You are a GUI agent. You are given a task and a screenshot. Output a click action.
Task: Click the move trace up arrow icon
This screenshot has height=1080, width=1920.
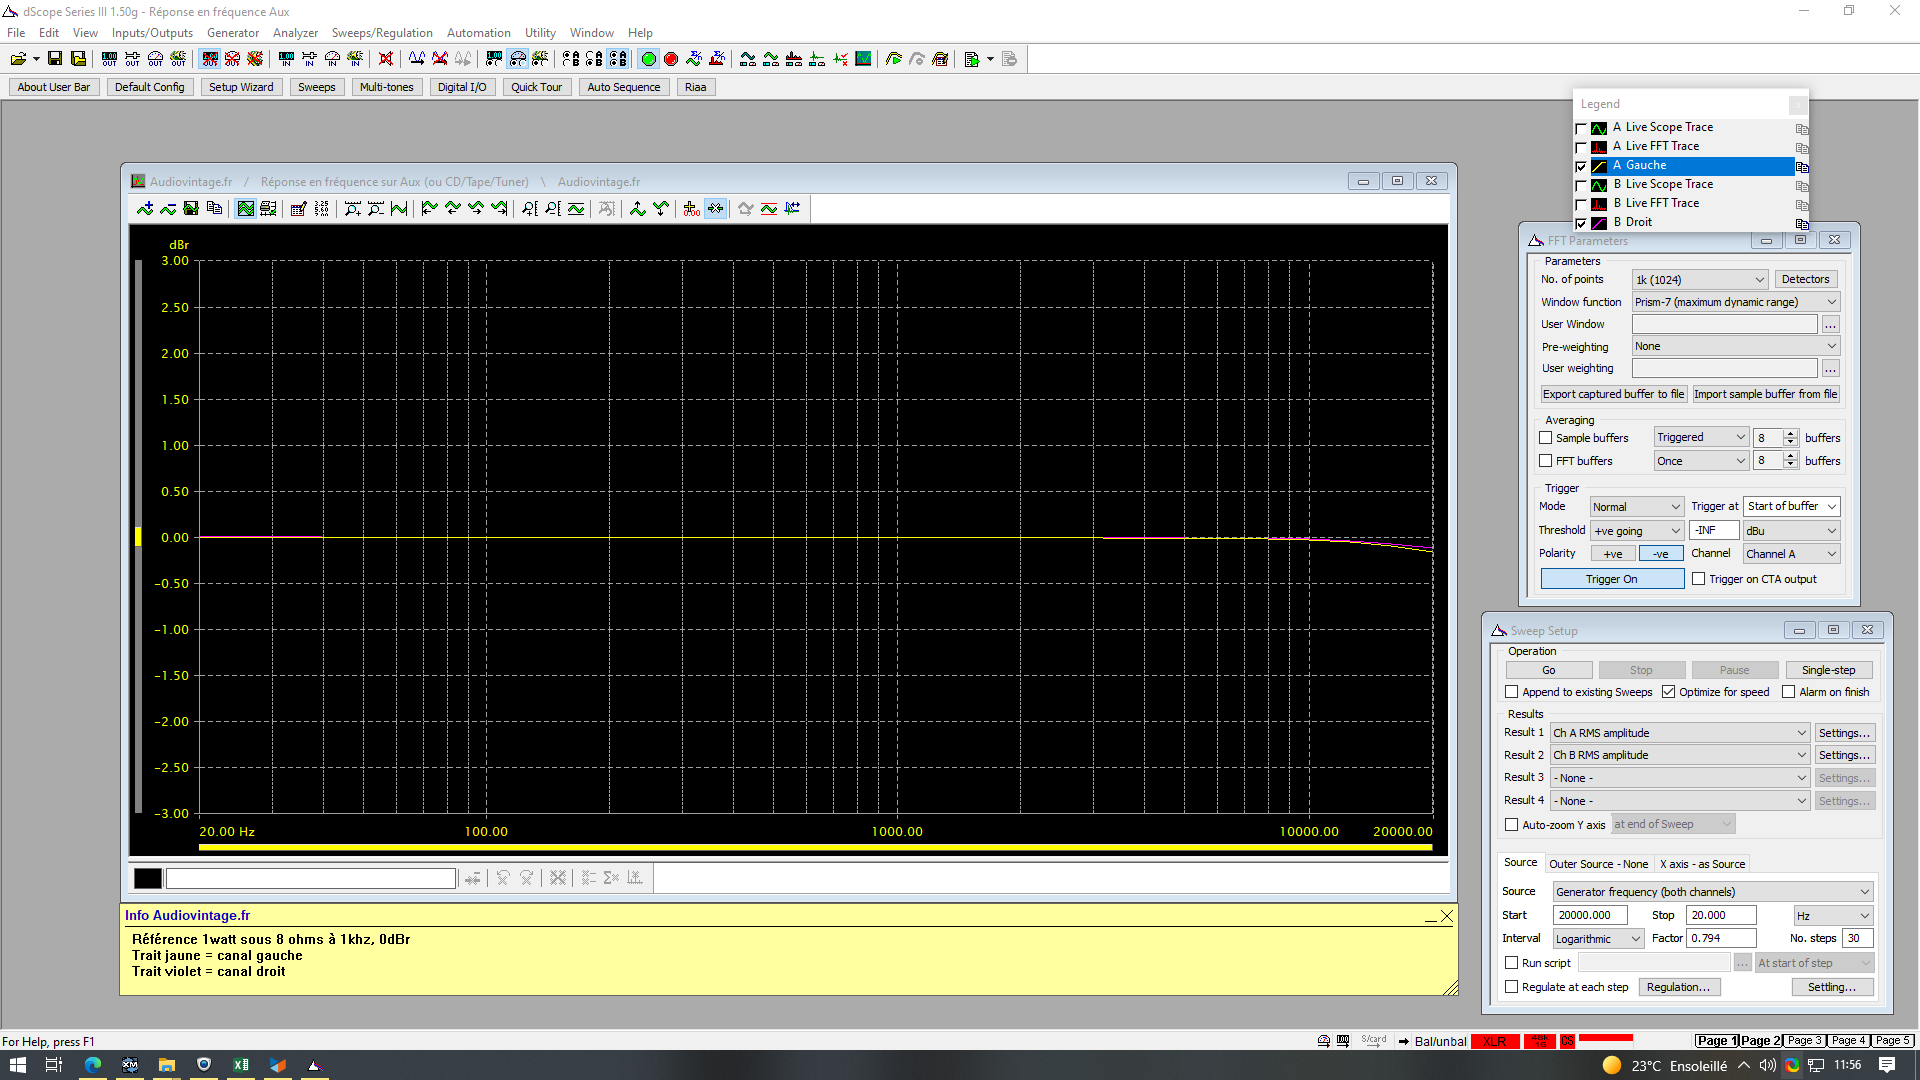(x=638, y=209)
